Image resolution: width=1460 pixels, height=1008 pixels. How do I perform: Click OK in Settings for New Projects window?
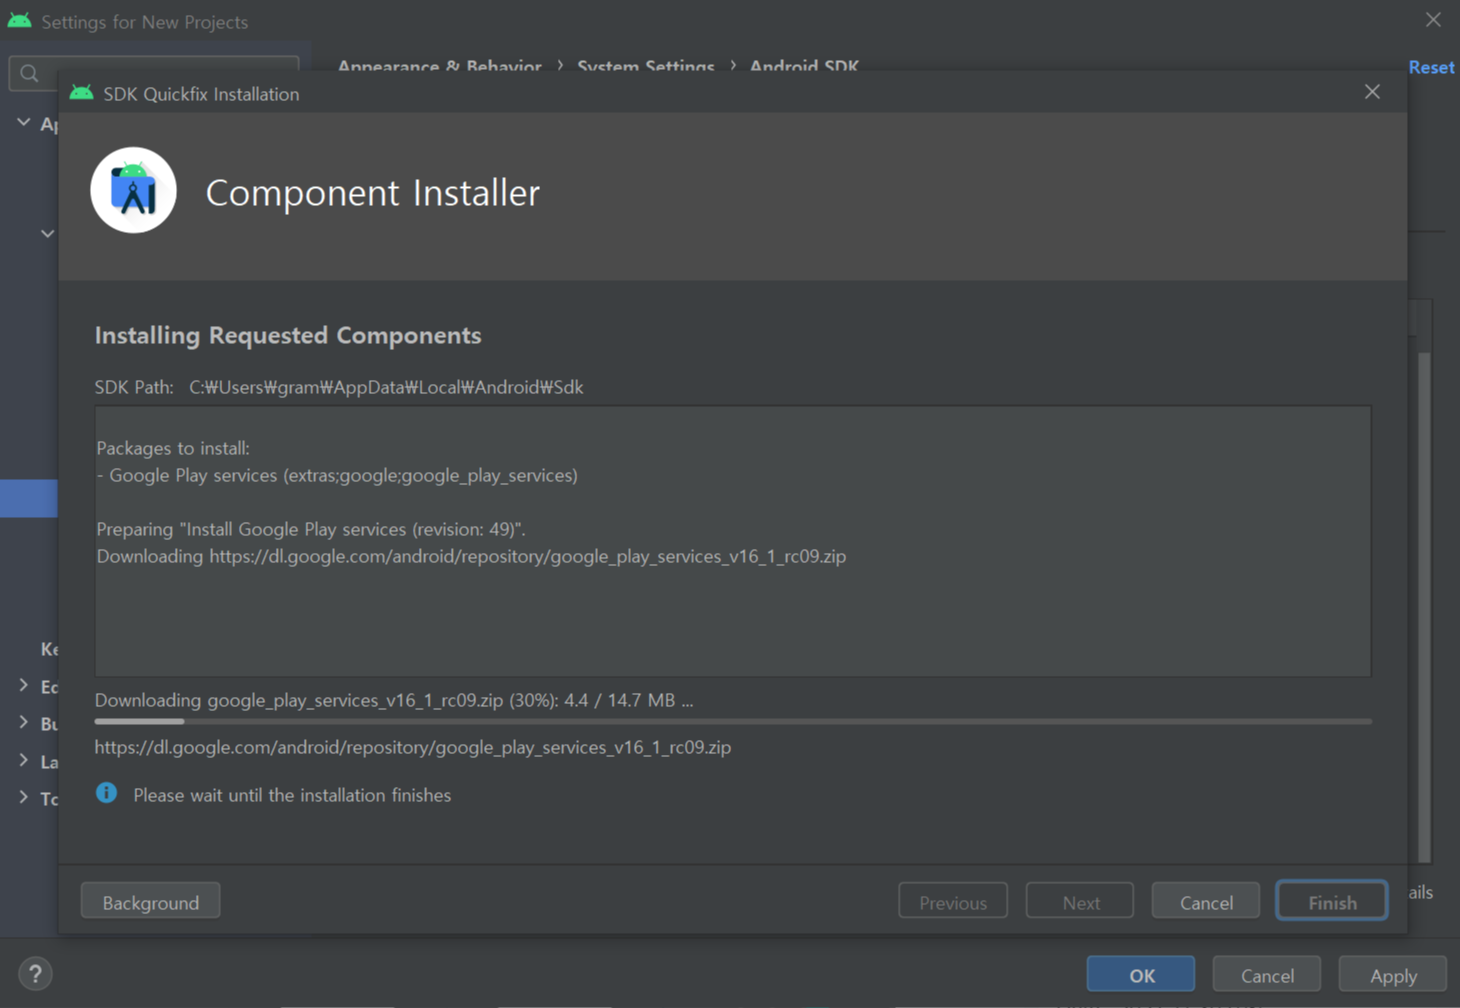pos(1141,975)
